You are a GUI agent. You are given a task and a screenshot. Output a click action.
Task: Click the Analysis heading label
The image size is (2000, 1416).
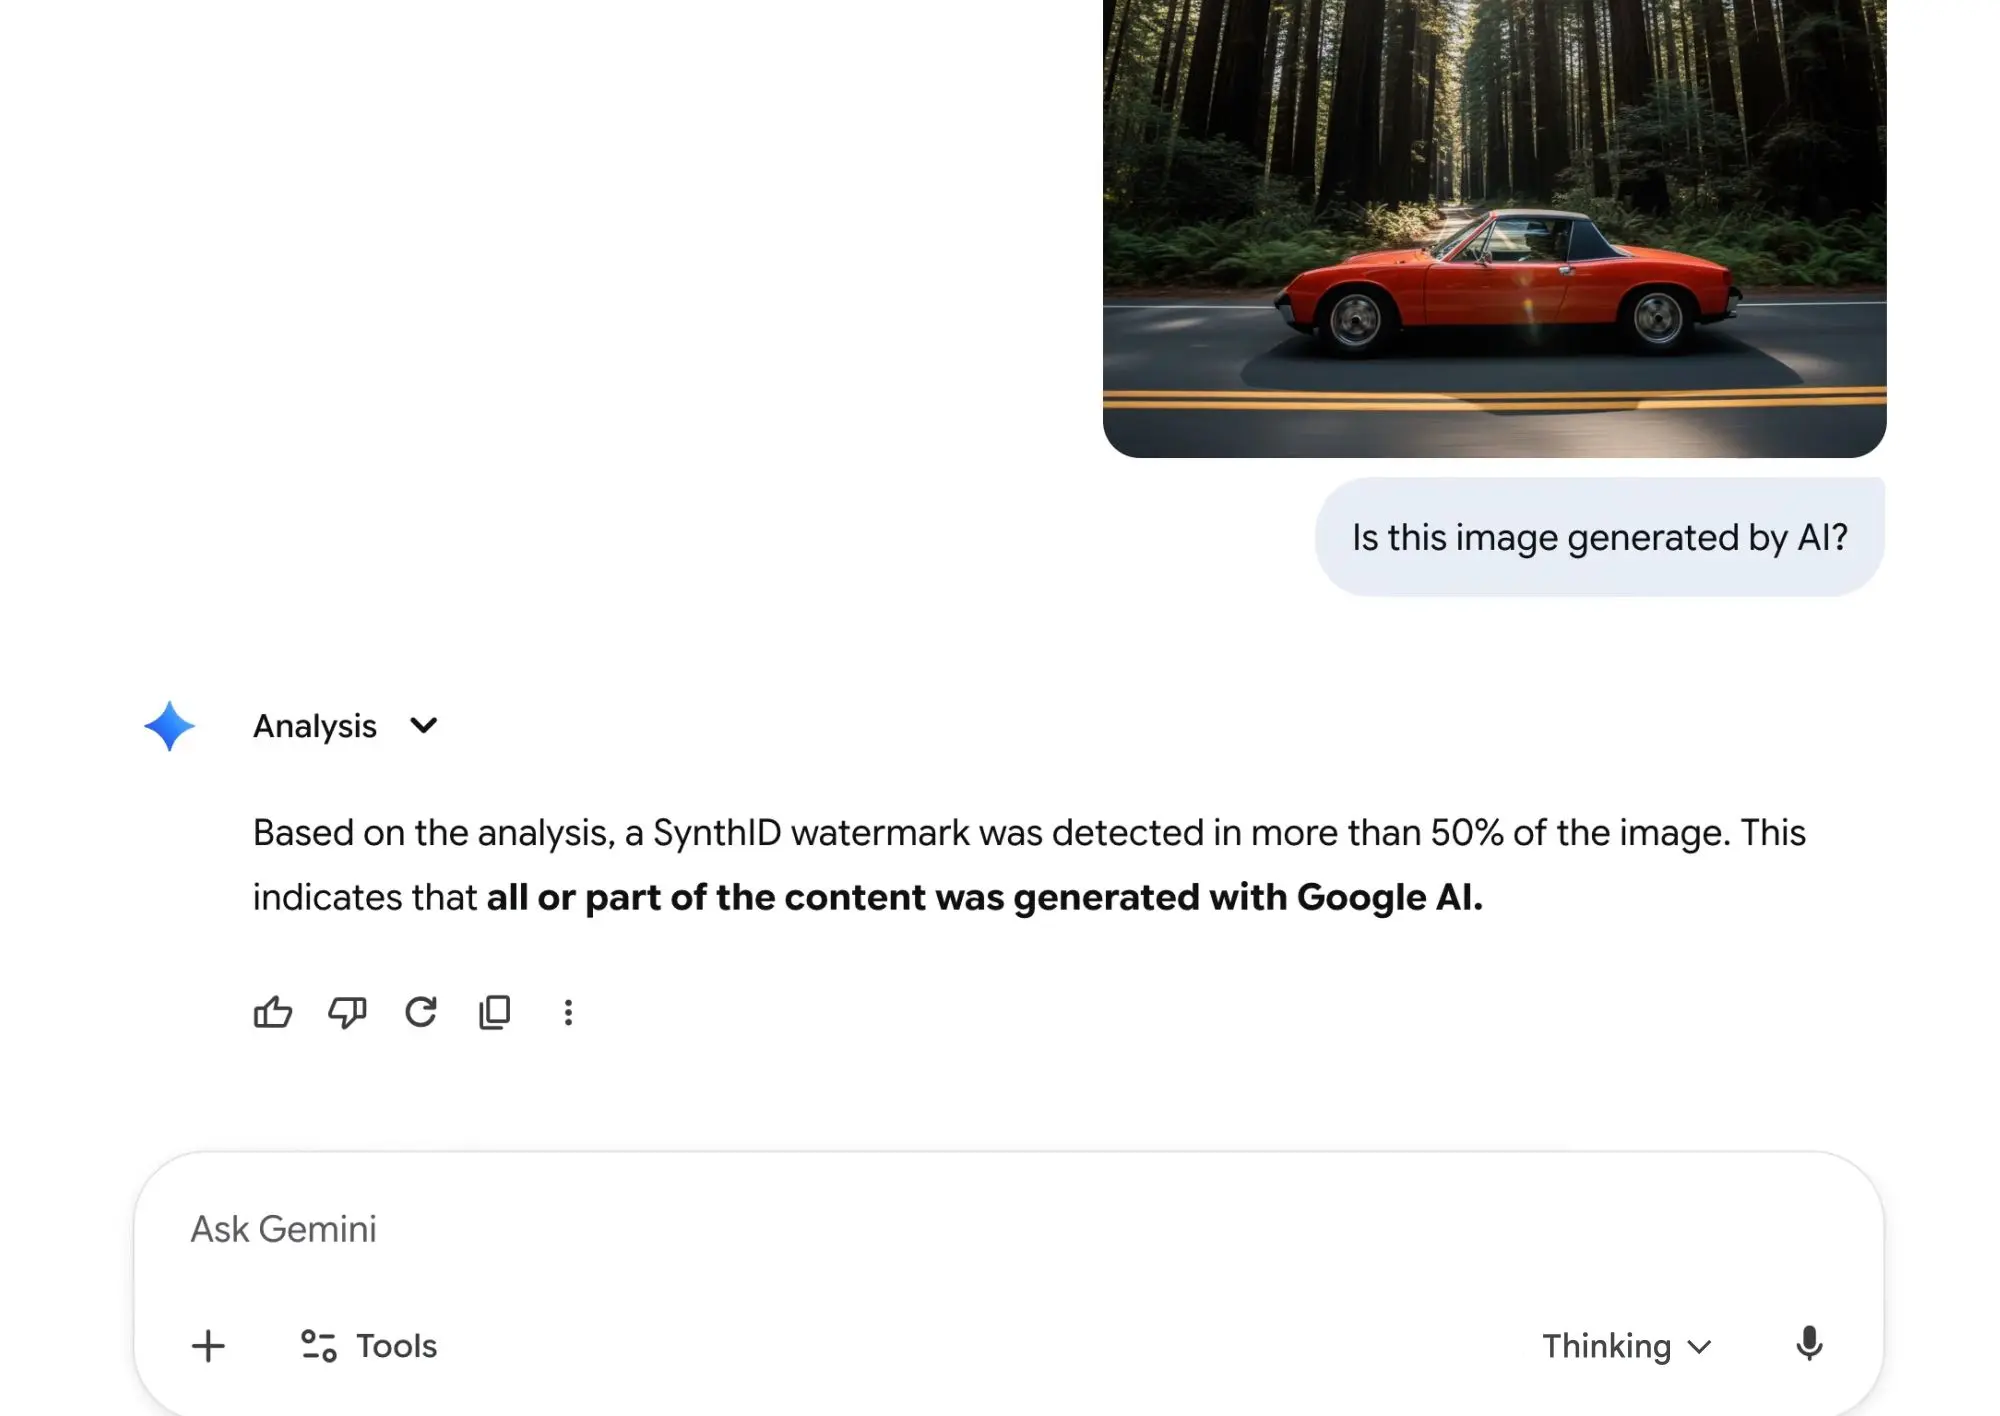click(315, 726)
